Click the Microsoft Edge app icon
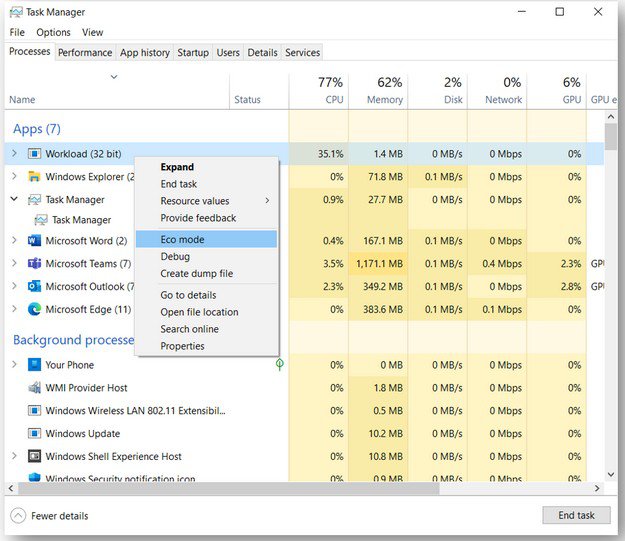 [x=34, y=310]
